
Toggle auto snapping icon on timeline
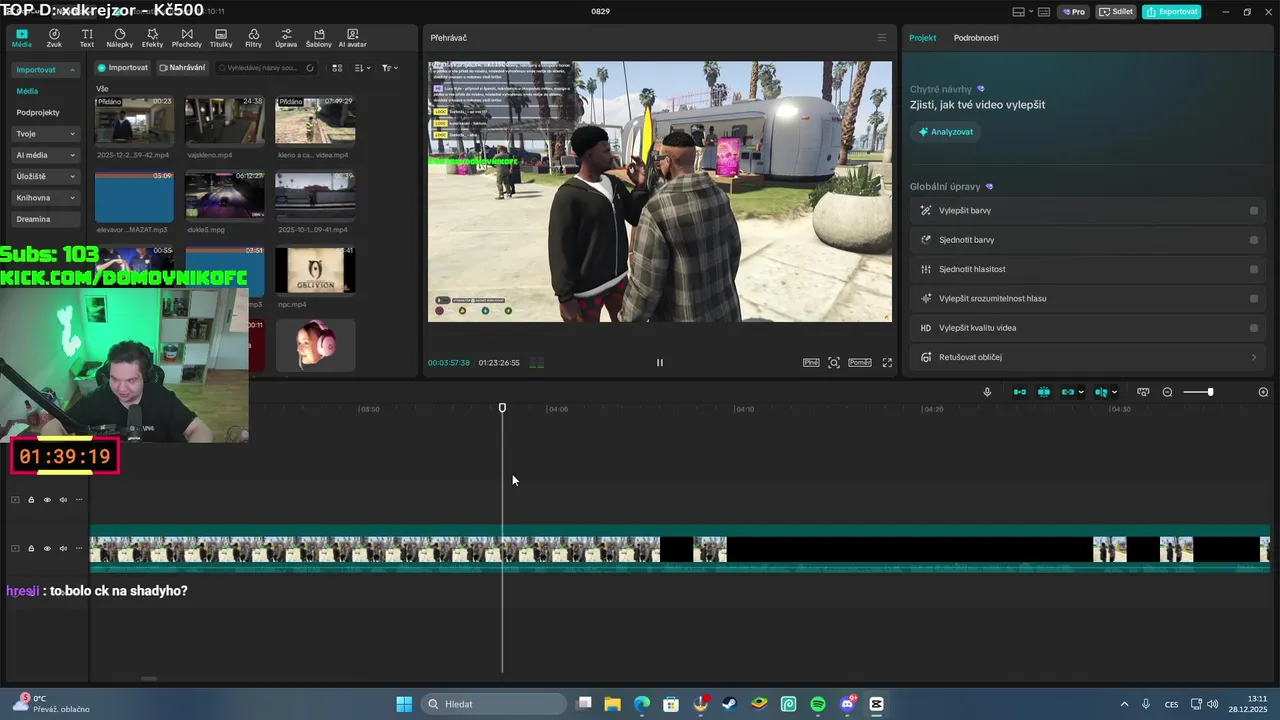[1043, 392]
